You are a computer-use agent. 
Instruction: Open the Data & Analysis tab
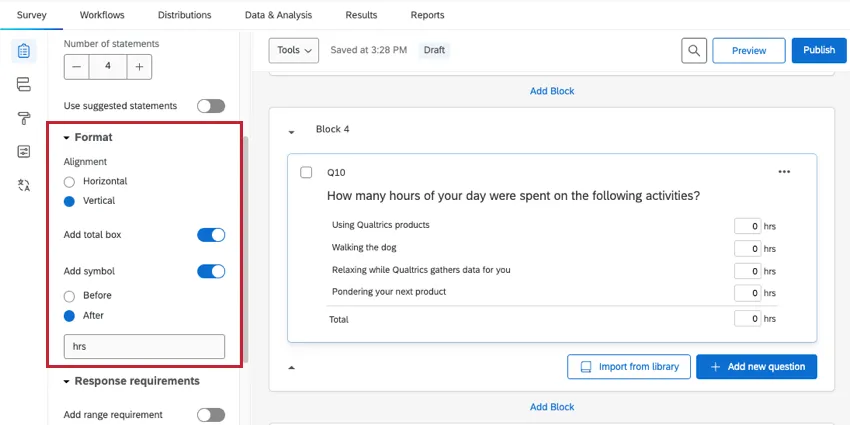(x=278, y=15)
